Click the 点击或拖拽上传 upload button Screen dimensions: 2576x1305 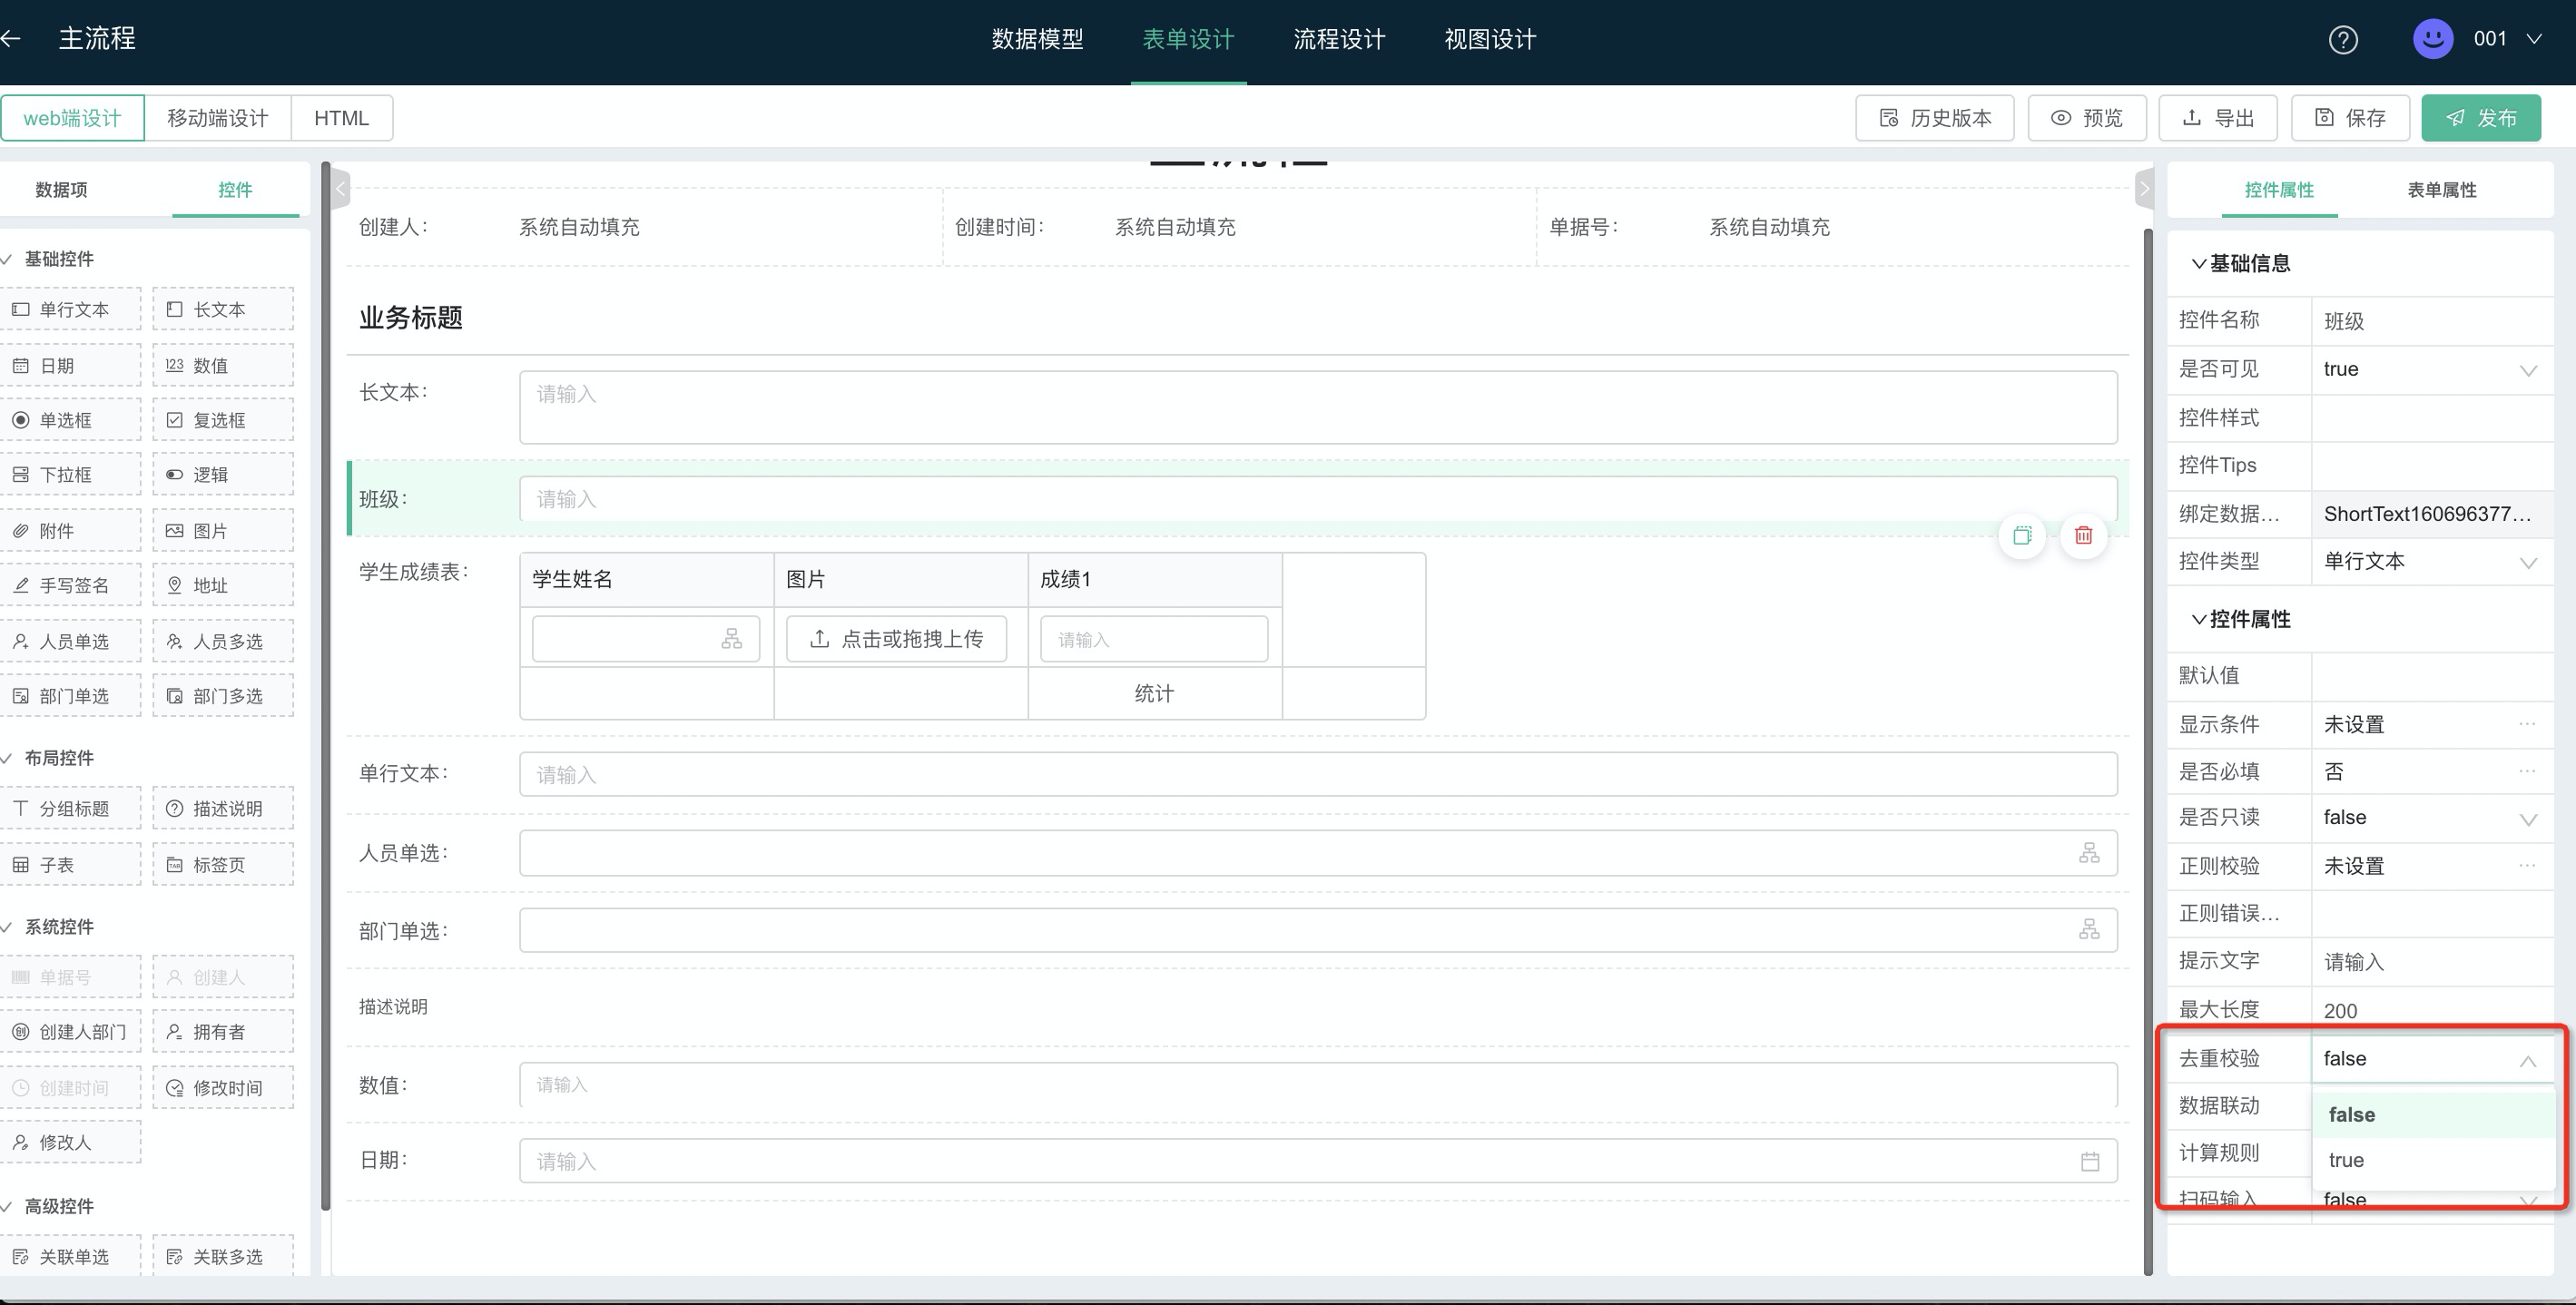pyautogui.click(x=896, y=639)
